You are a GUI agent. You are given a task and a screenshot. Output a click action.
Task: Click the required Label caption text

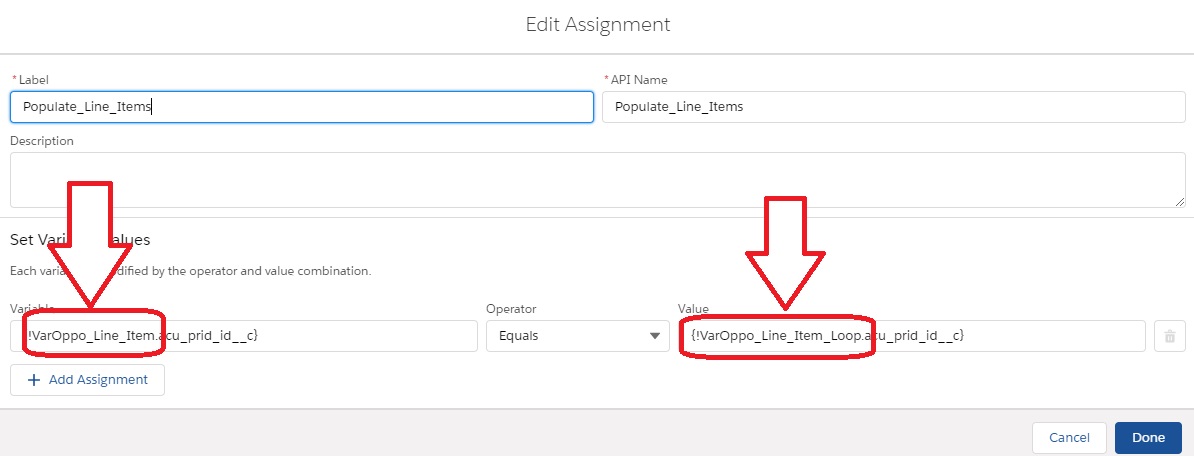(x=34, y=80)
